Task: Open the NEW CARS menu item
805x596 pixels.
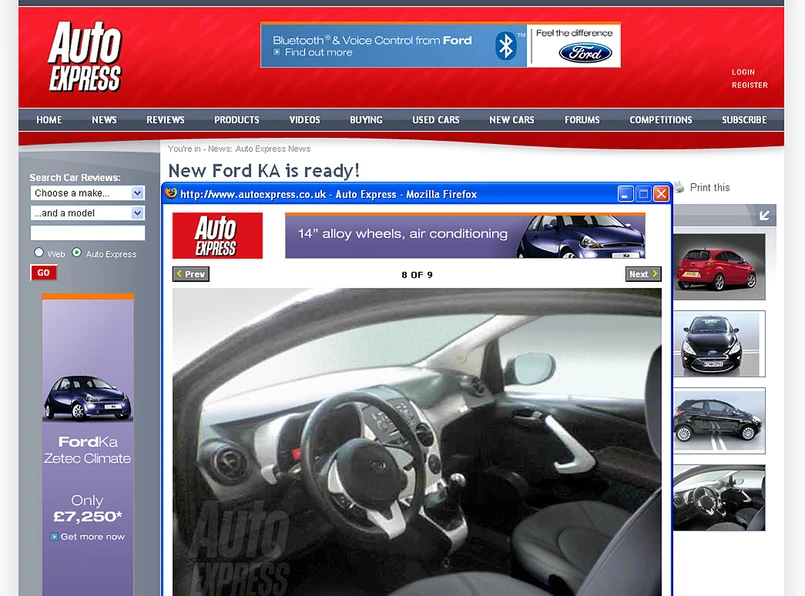Action: 512,120
